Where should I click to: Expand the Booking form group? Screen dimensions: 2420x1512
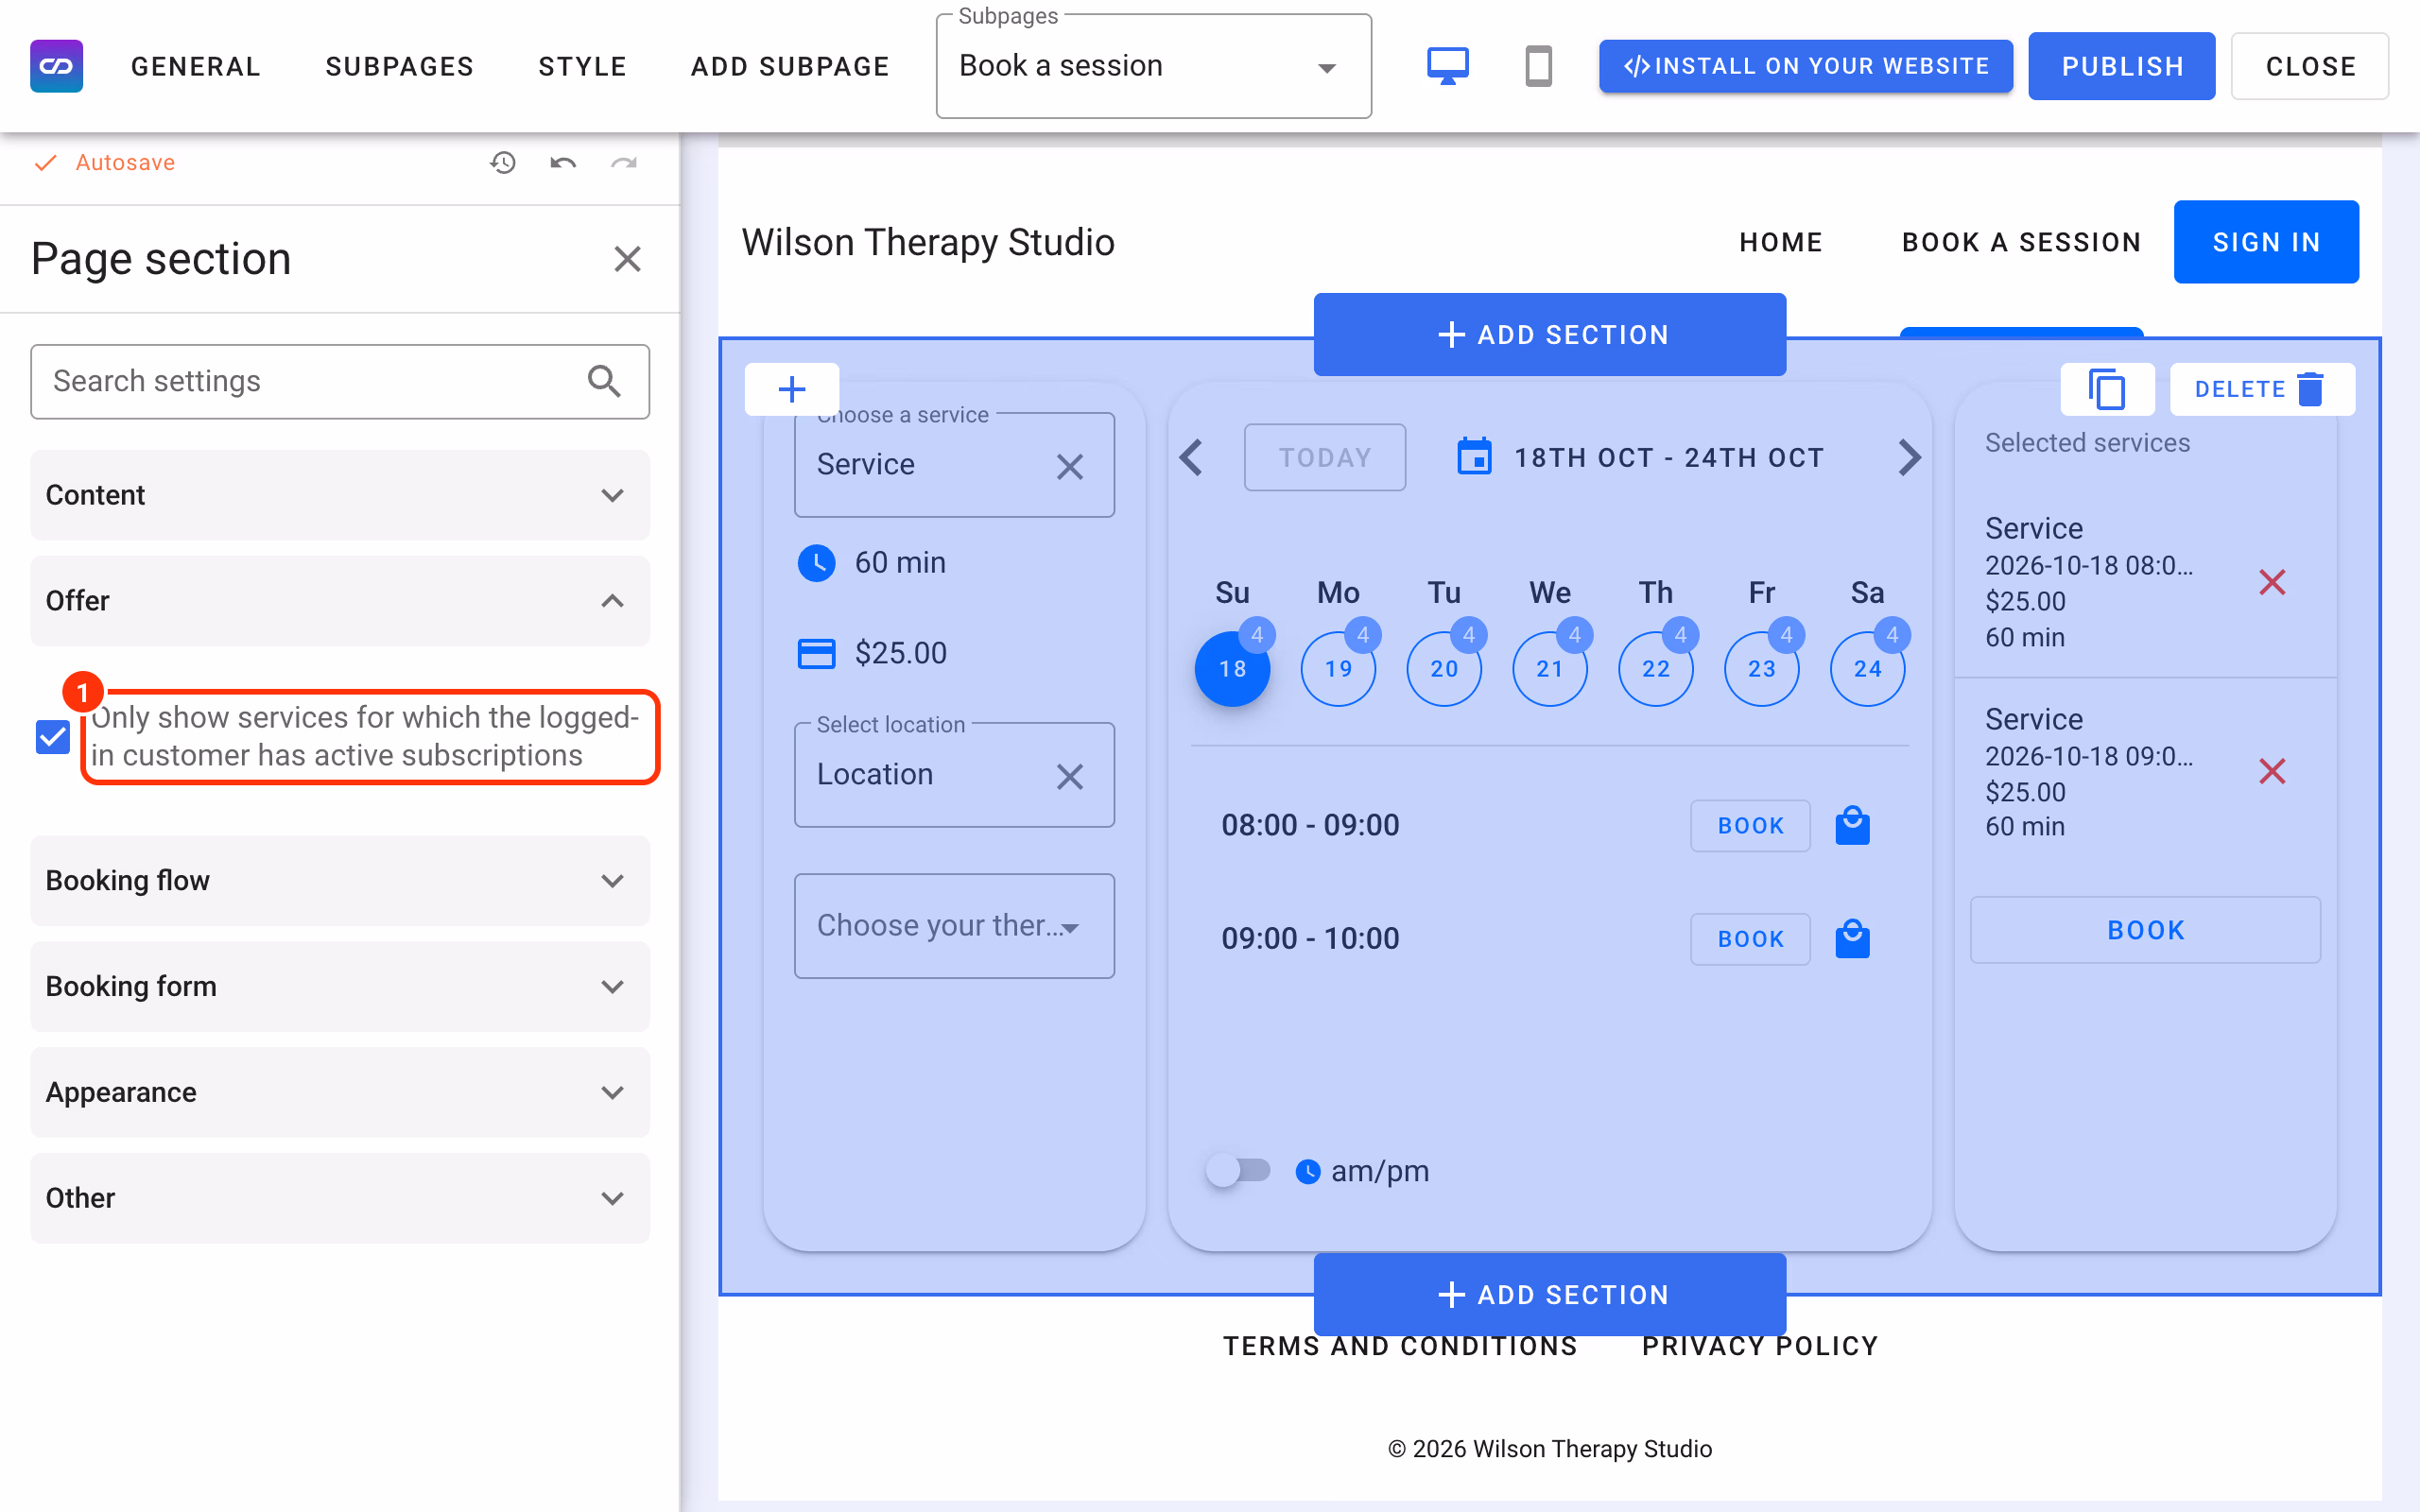click(x=340, y=987)
